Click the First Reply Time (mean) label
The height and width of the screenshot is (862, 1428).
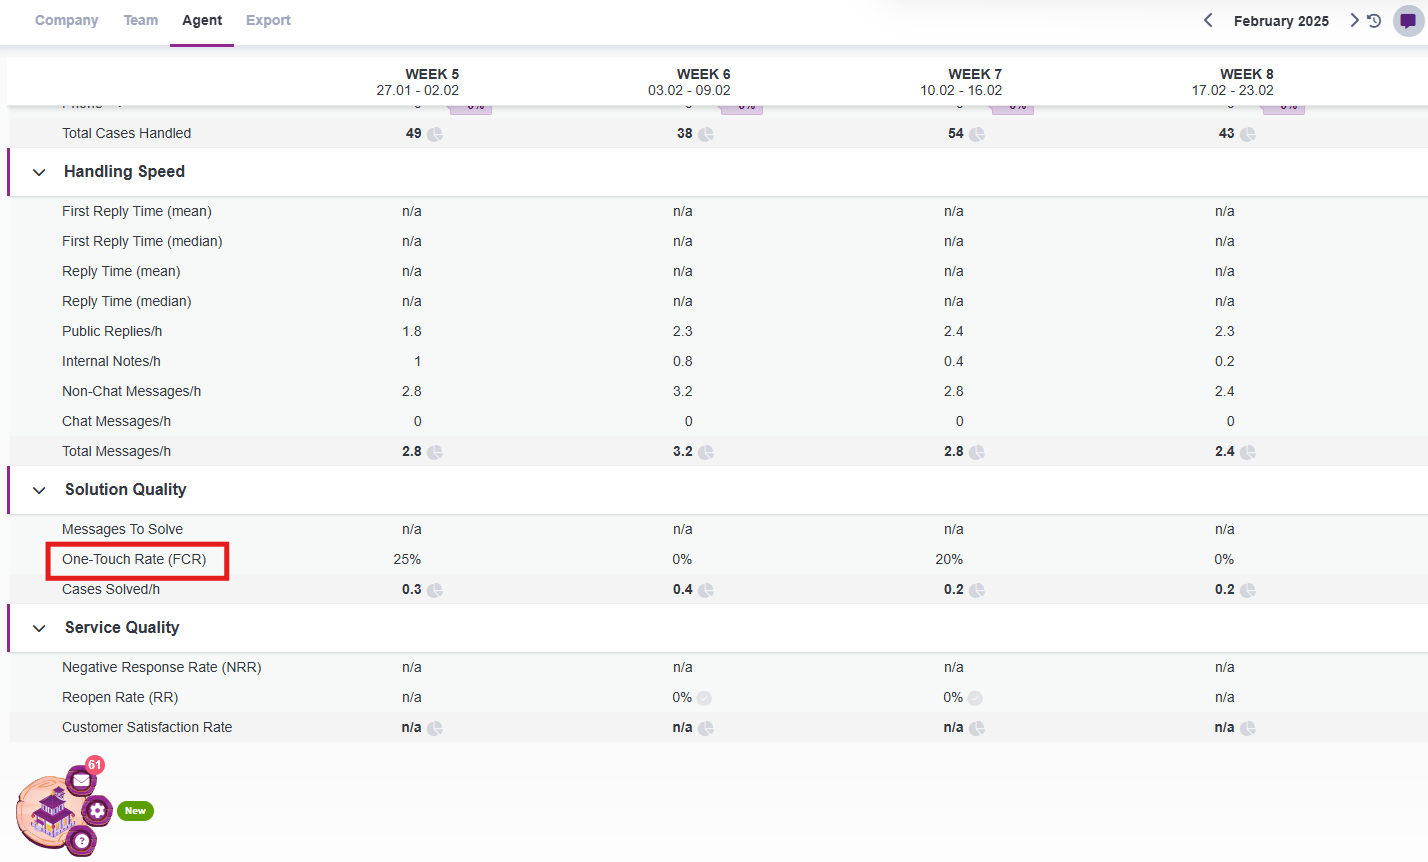coord(137,211)
